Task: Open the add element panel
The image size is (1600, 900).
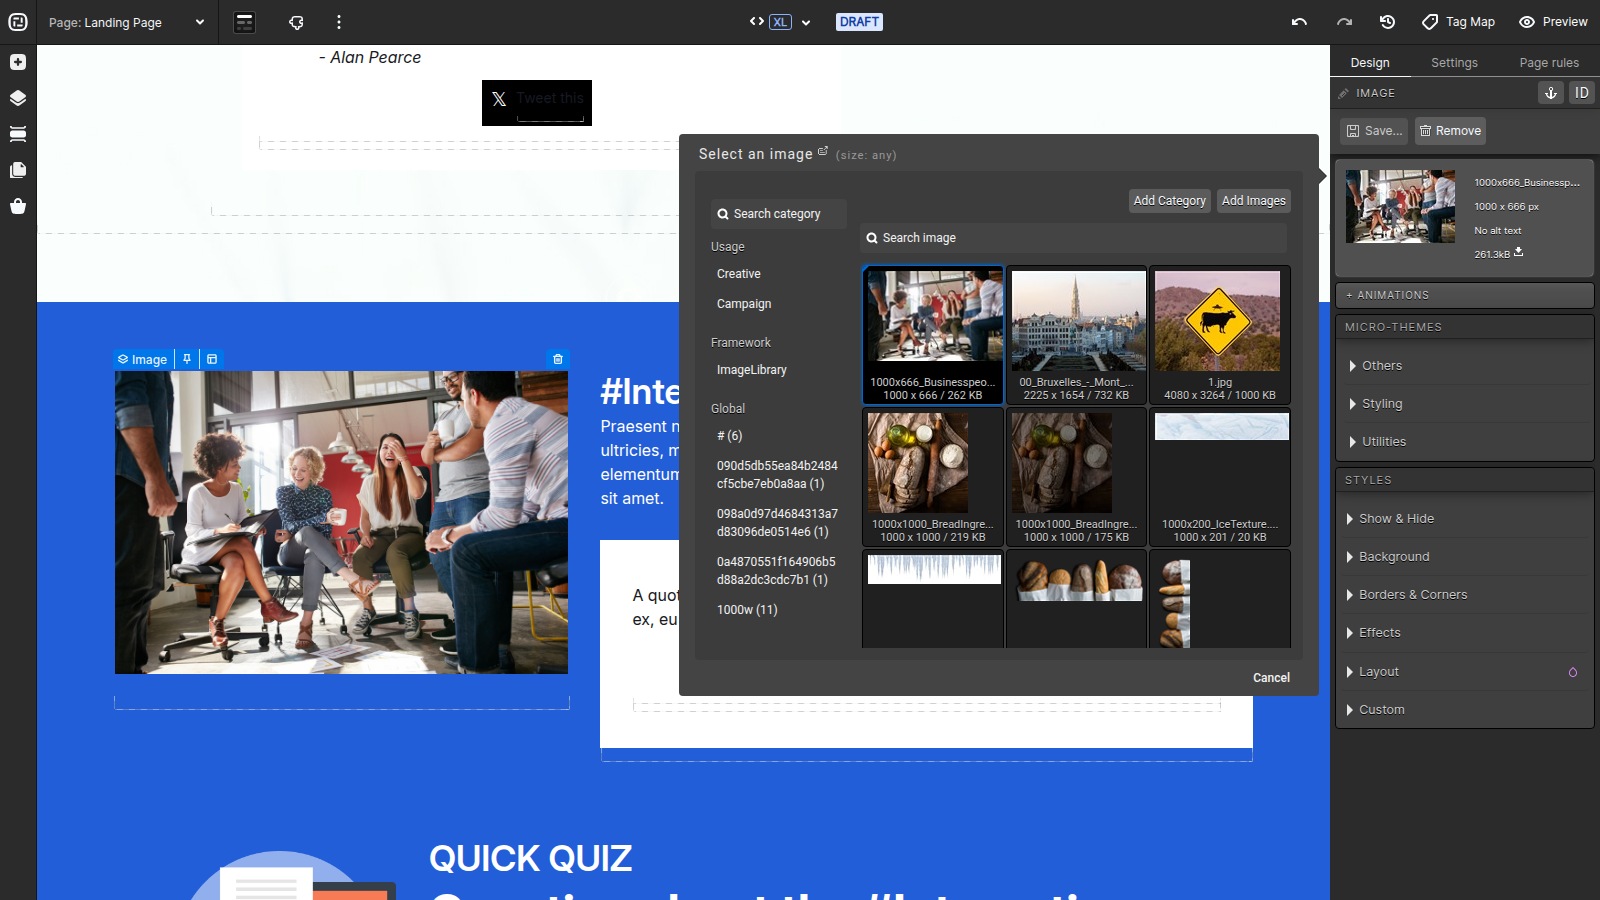Action: tap(18, 62)
